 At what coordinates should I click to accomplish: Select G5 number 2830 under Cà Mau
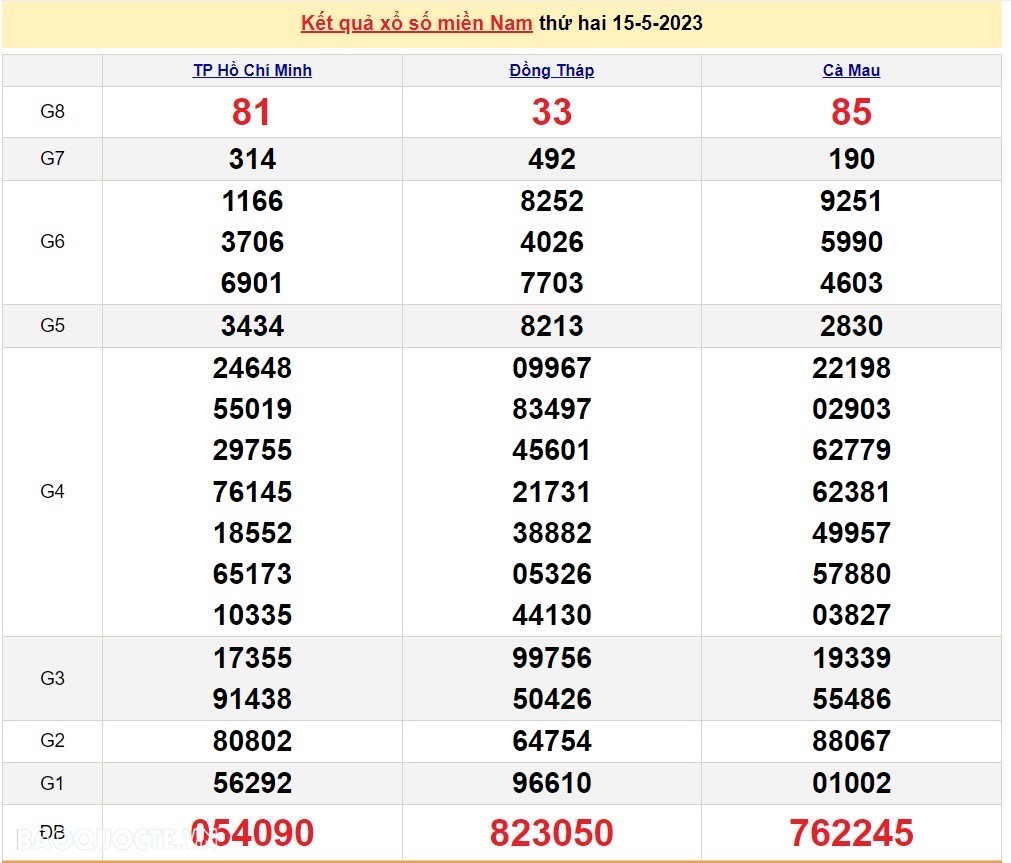[x=851, y=326]
